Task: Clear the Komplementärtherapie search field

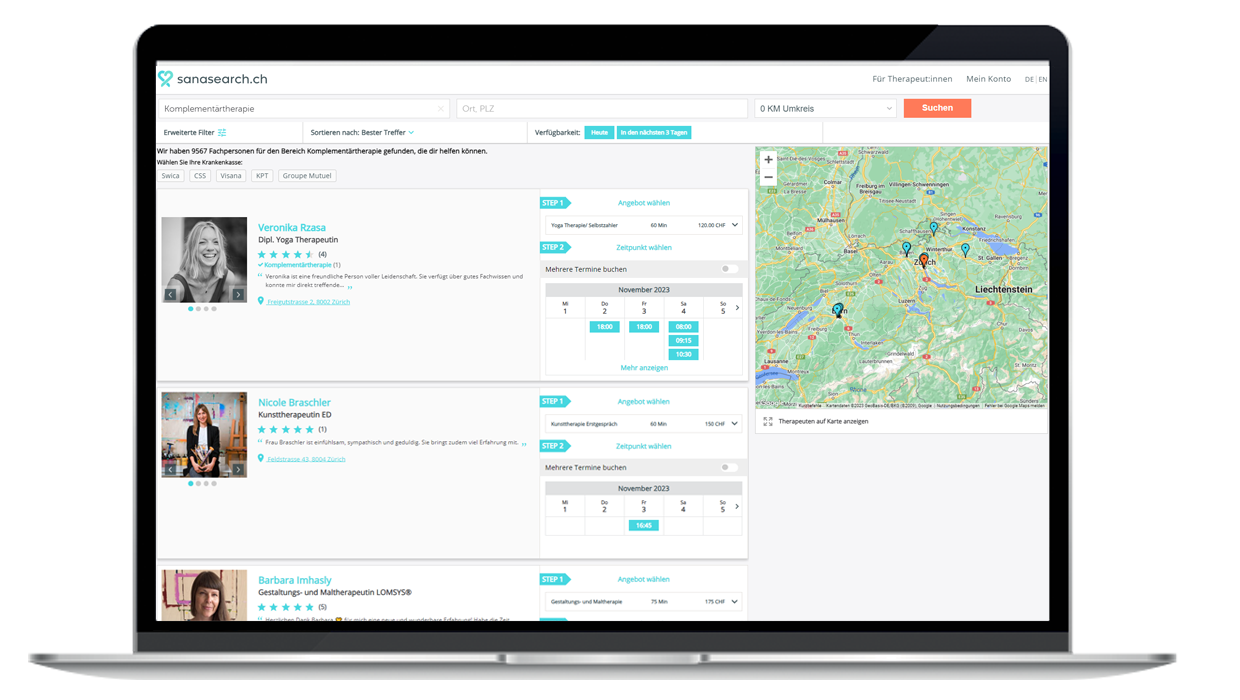Action: pyautogui.click(x=441, y=109)
